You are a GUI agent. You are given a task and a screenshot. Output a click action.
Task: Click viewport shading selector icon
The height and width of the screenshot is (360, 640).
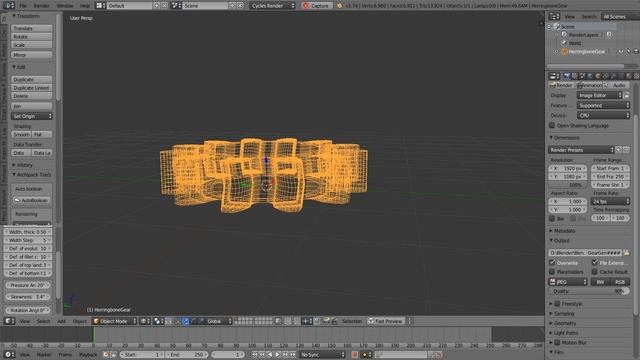click(145, 321)
